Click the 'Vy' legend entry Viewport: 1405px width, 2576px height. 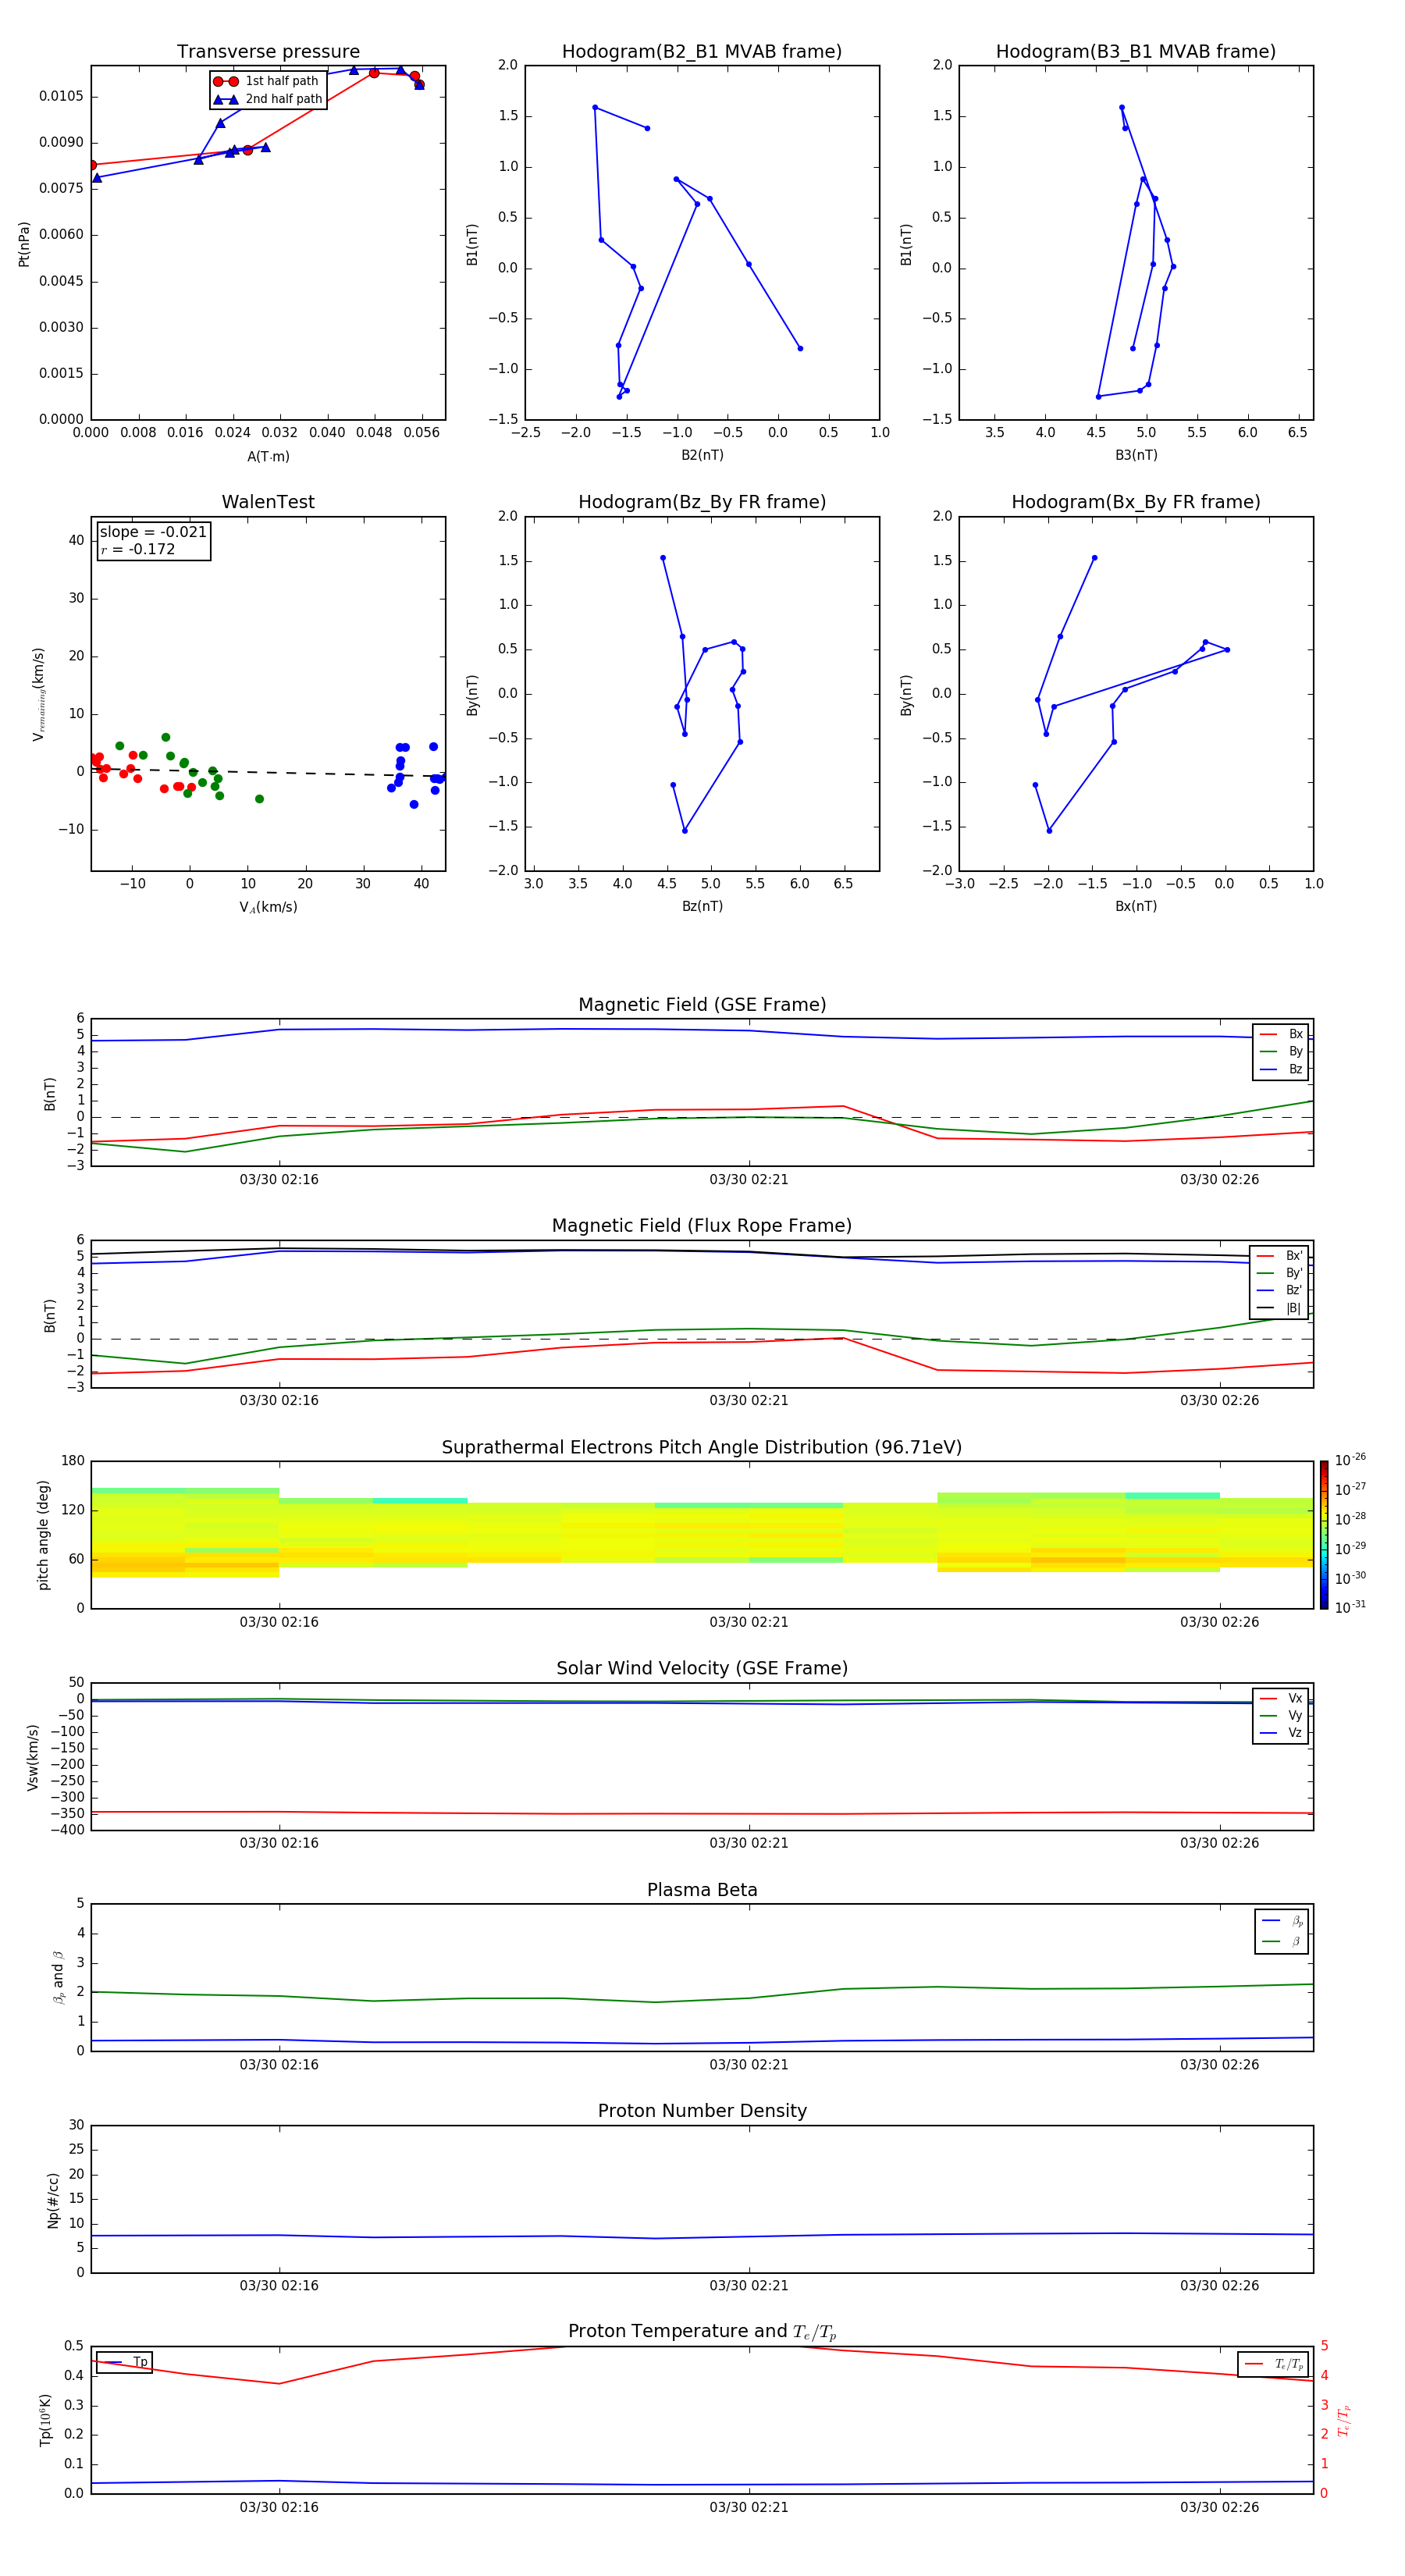point(1282,1716)
